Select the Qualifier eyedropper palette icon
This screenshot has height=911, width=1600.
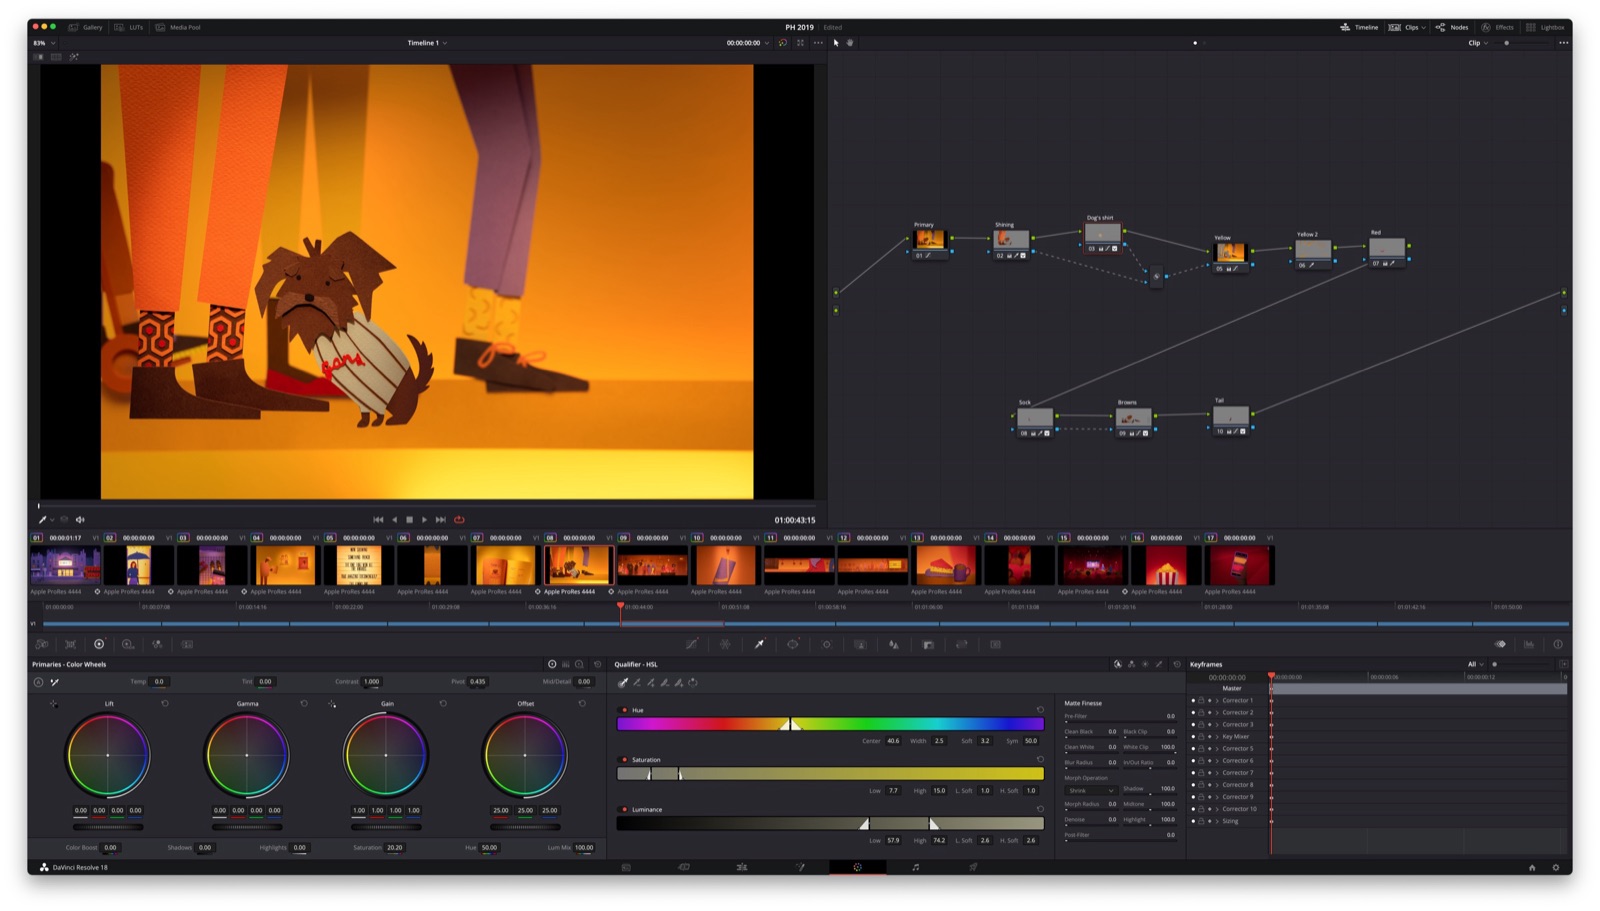759,644
